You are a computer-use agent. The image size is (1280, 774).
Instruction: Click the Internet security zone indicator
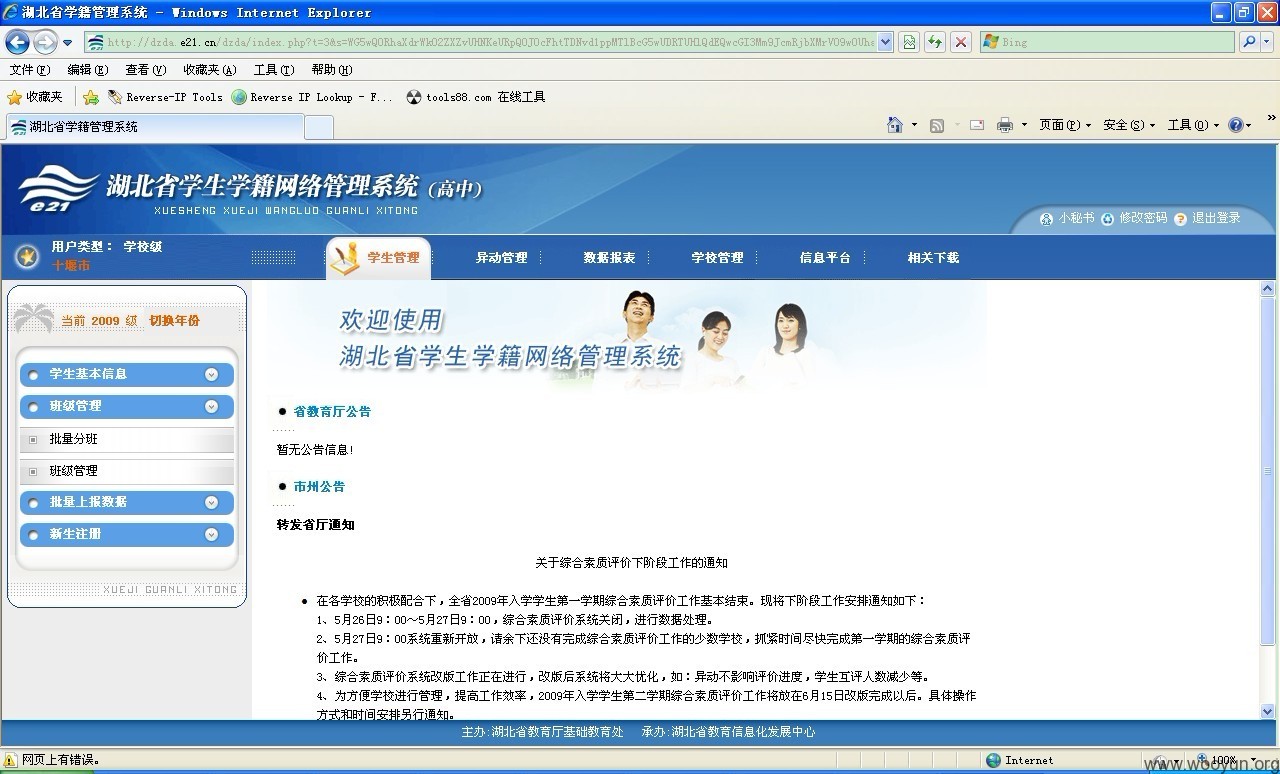pos(1019,760)
